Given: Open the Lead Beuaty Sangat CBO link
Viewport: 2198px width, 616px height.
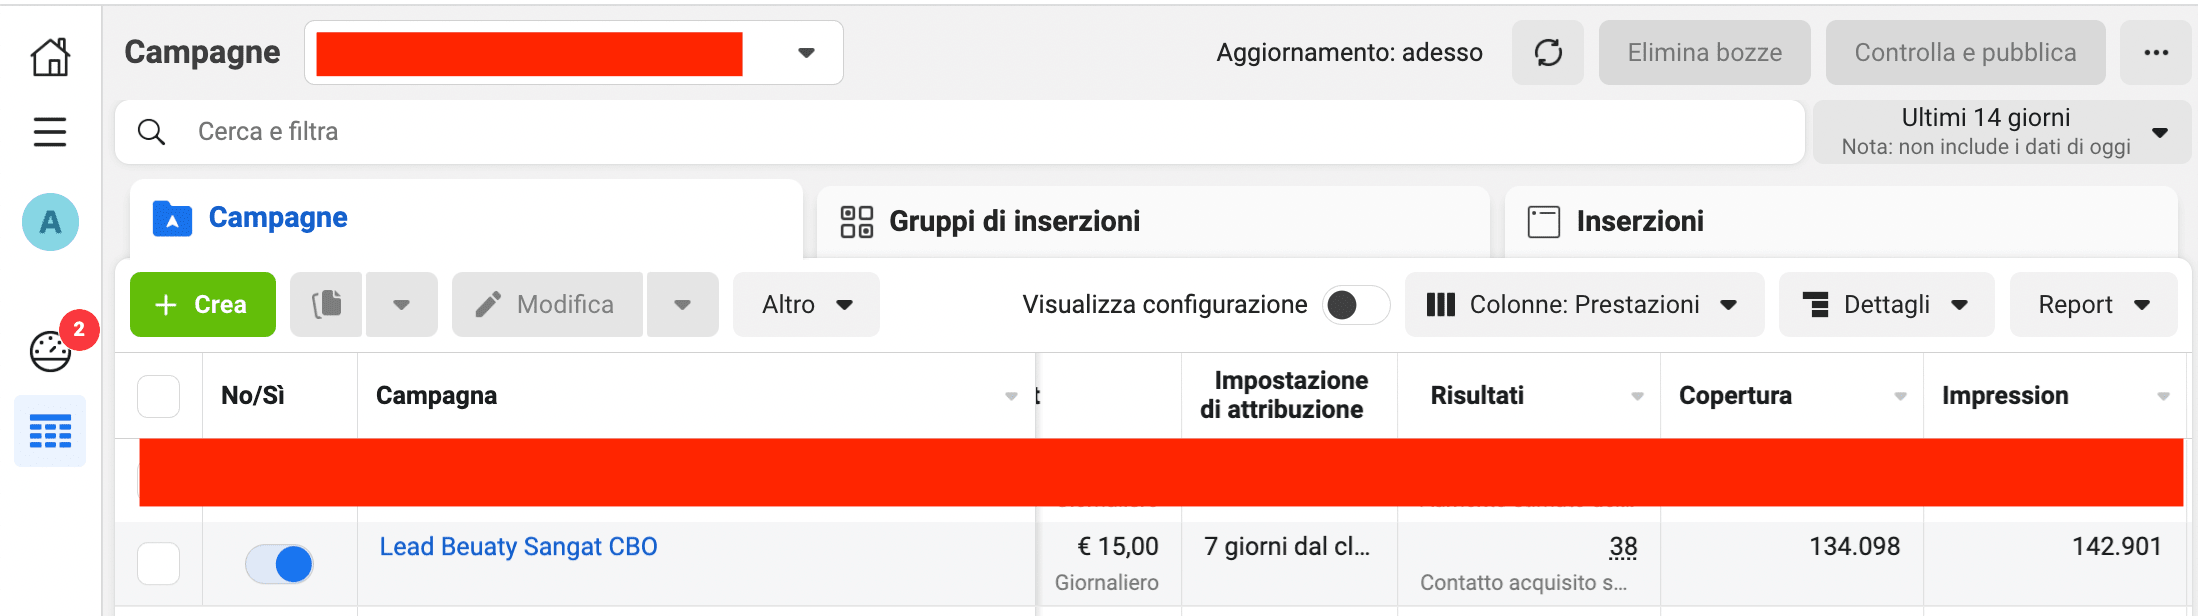Looking at the screenshot, I should pyautogui.click(x=518, y=547).
